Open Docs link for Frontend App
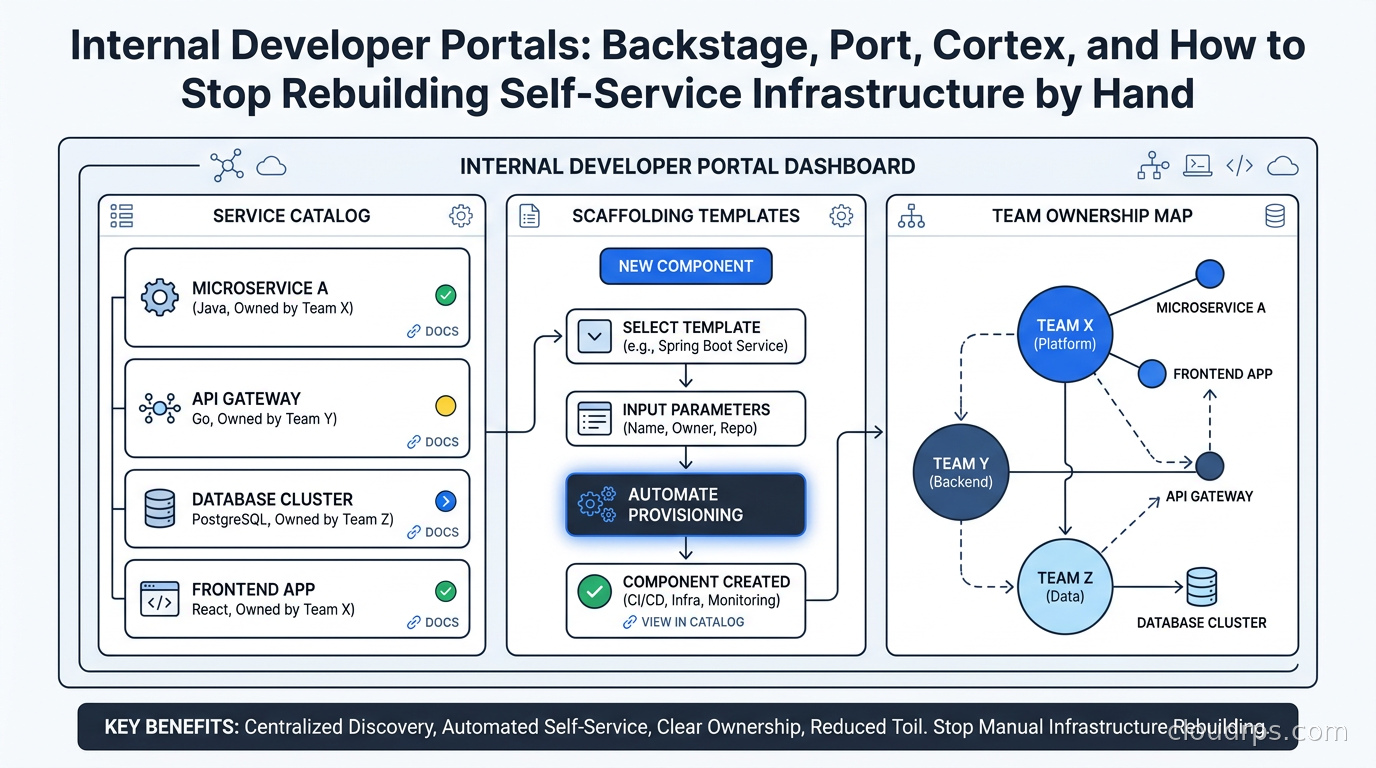This screenshot has width=1376, height=768. (433, 622)
